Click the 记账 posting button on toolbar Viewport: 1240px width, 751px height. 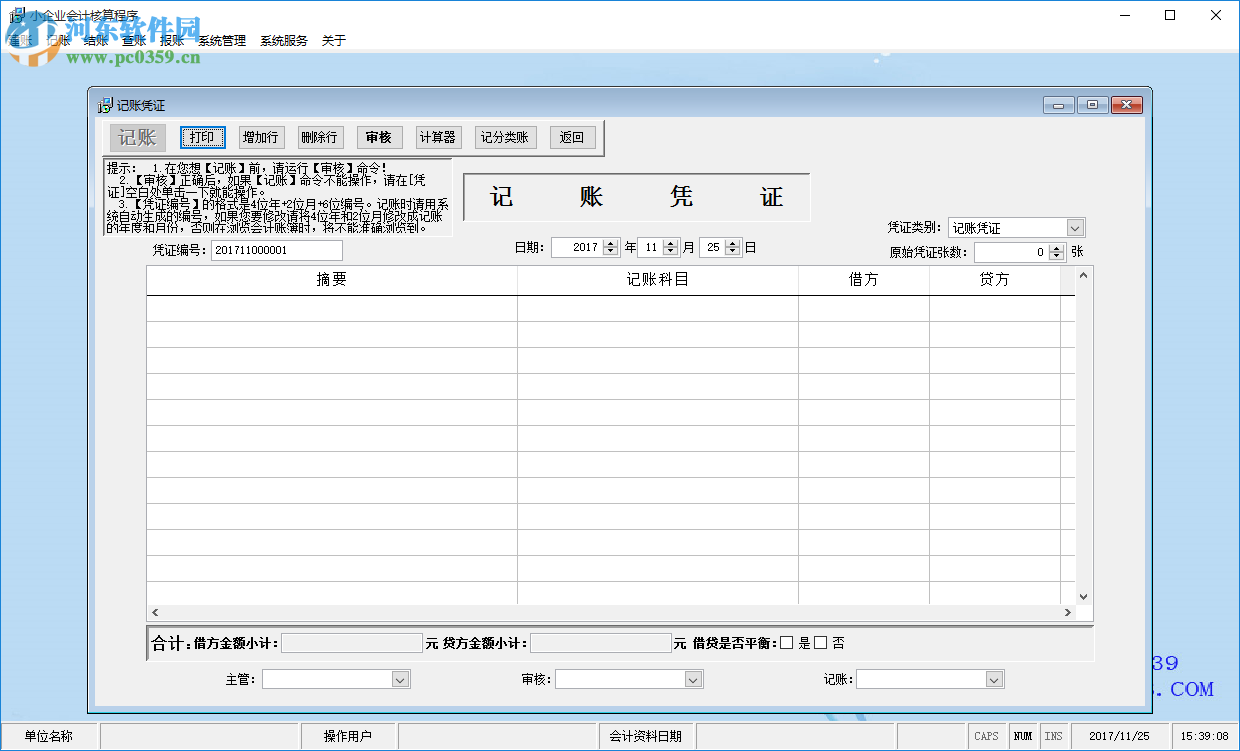137,137
